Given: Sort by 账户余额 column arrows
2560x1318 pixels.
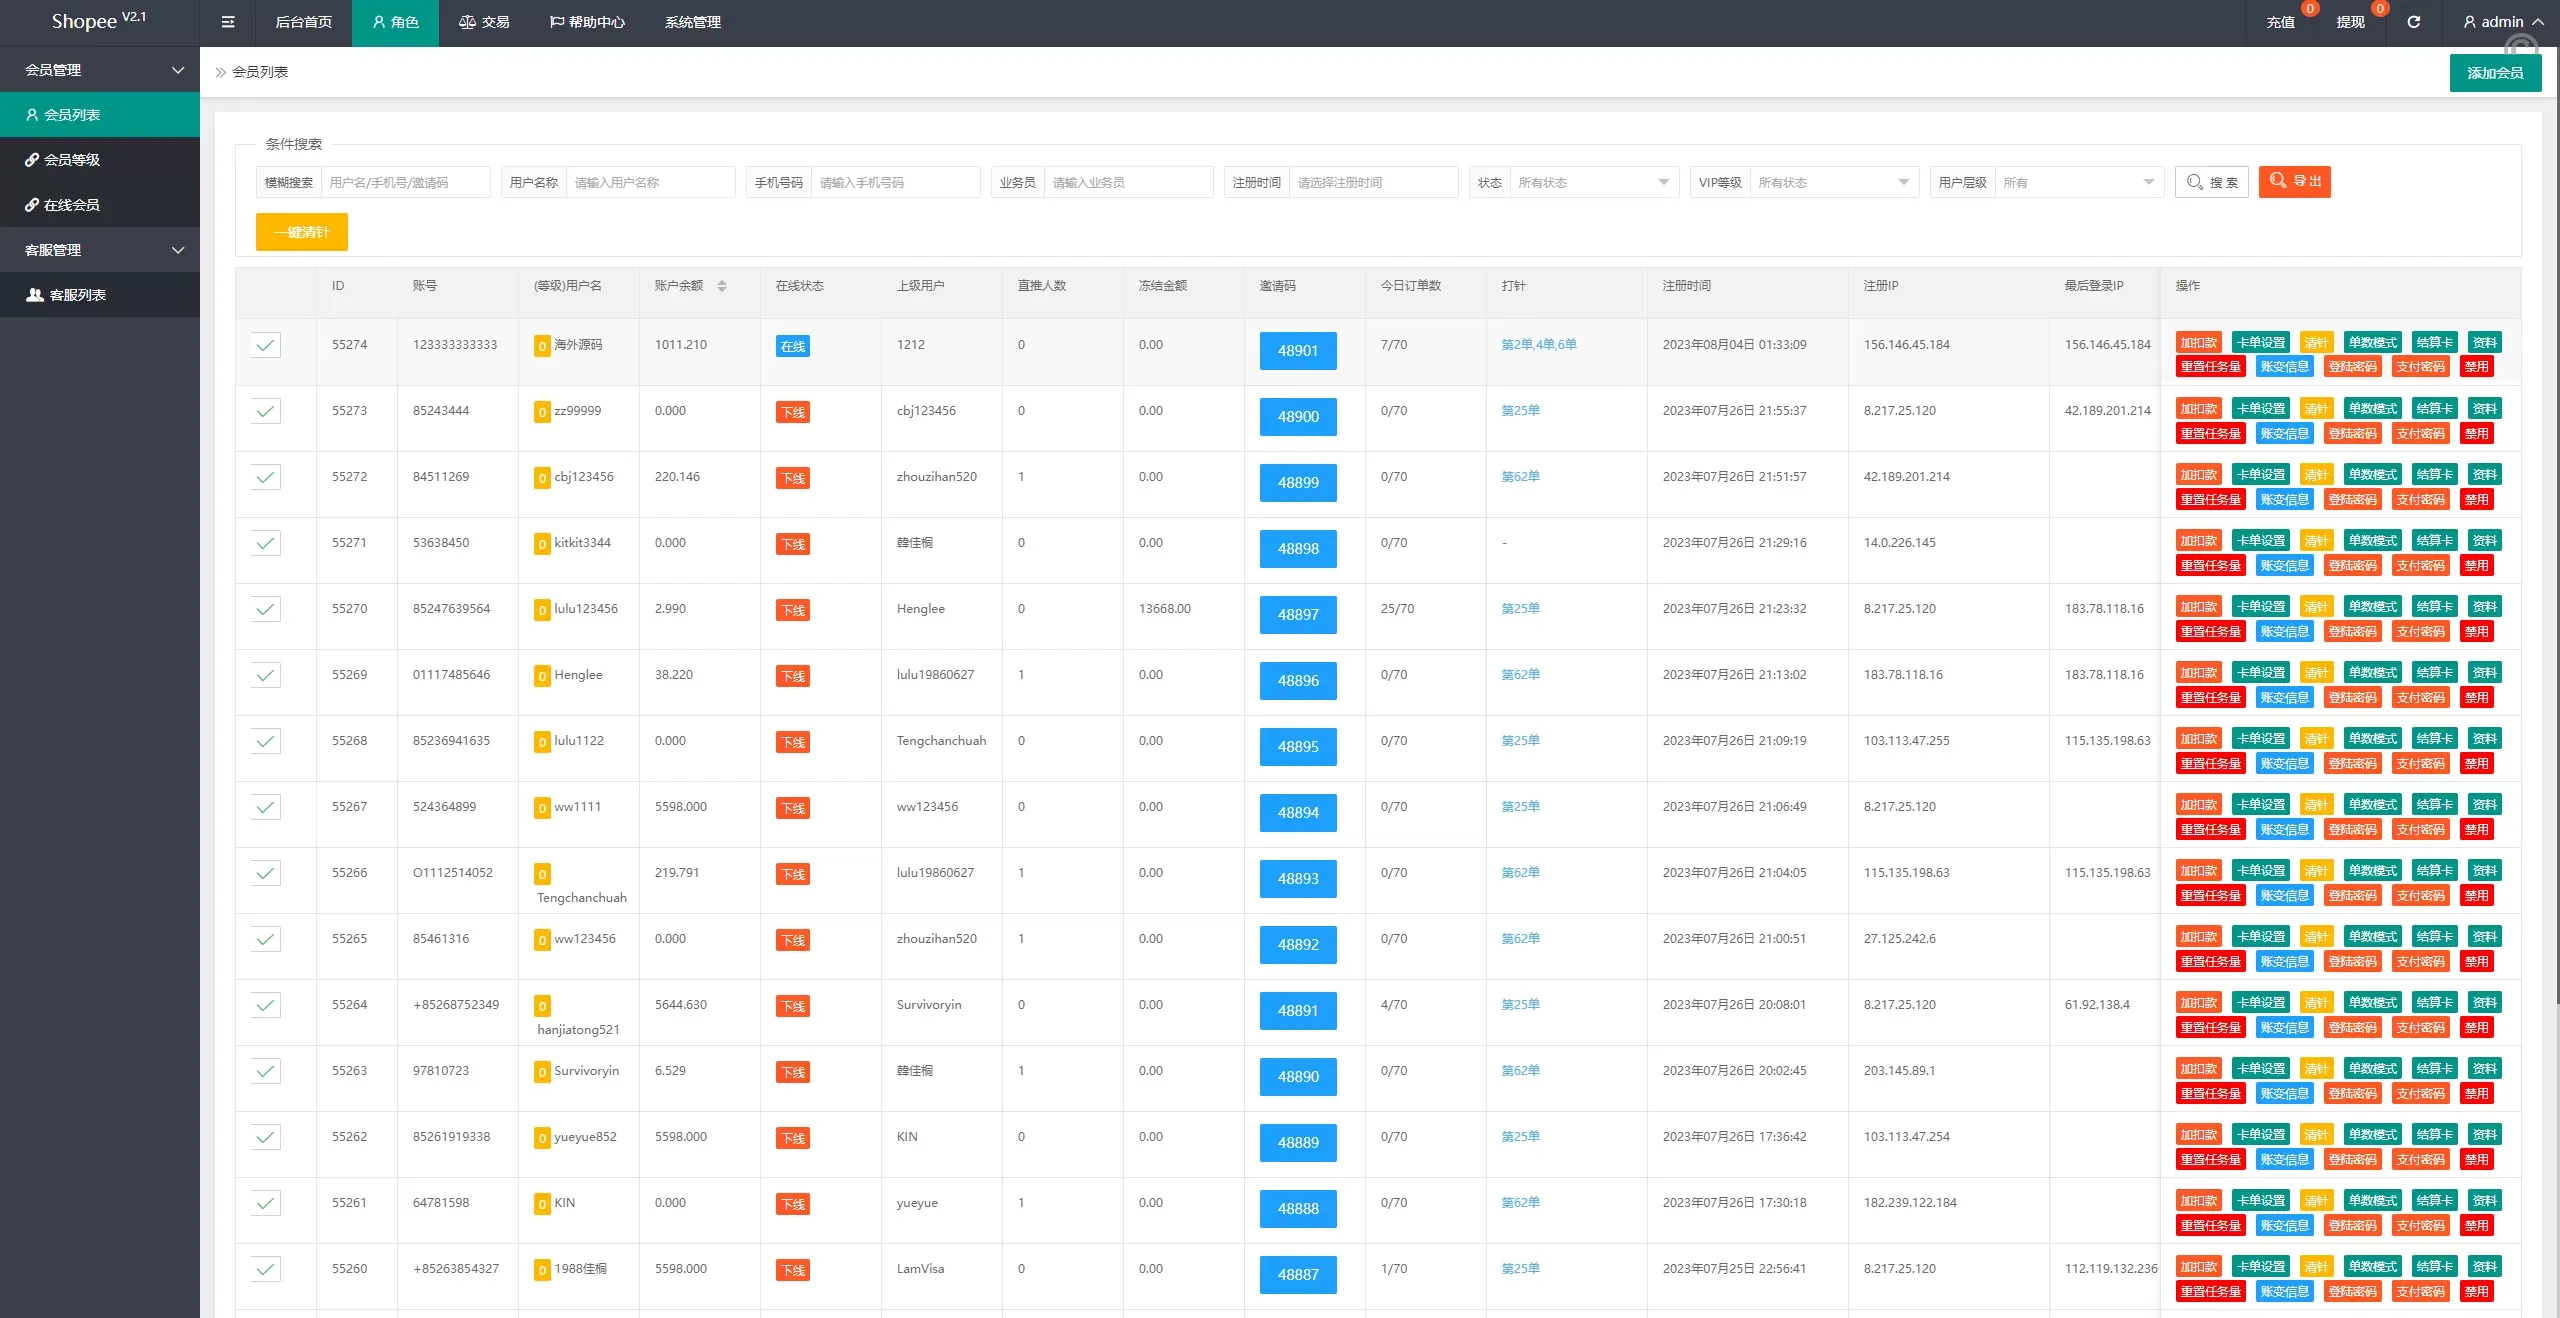Looking at the screenshot, I should point(722,286).
